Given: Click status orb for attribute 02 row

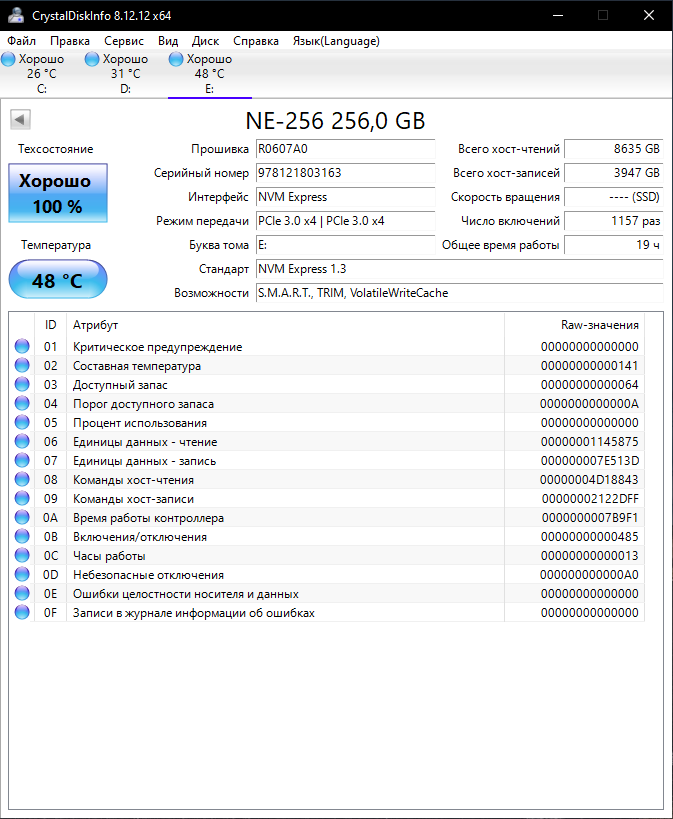Looking at the screenshot, I should pyautogui.click(x=22, y=365).
